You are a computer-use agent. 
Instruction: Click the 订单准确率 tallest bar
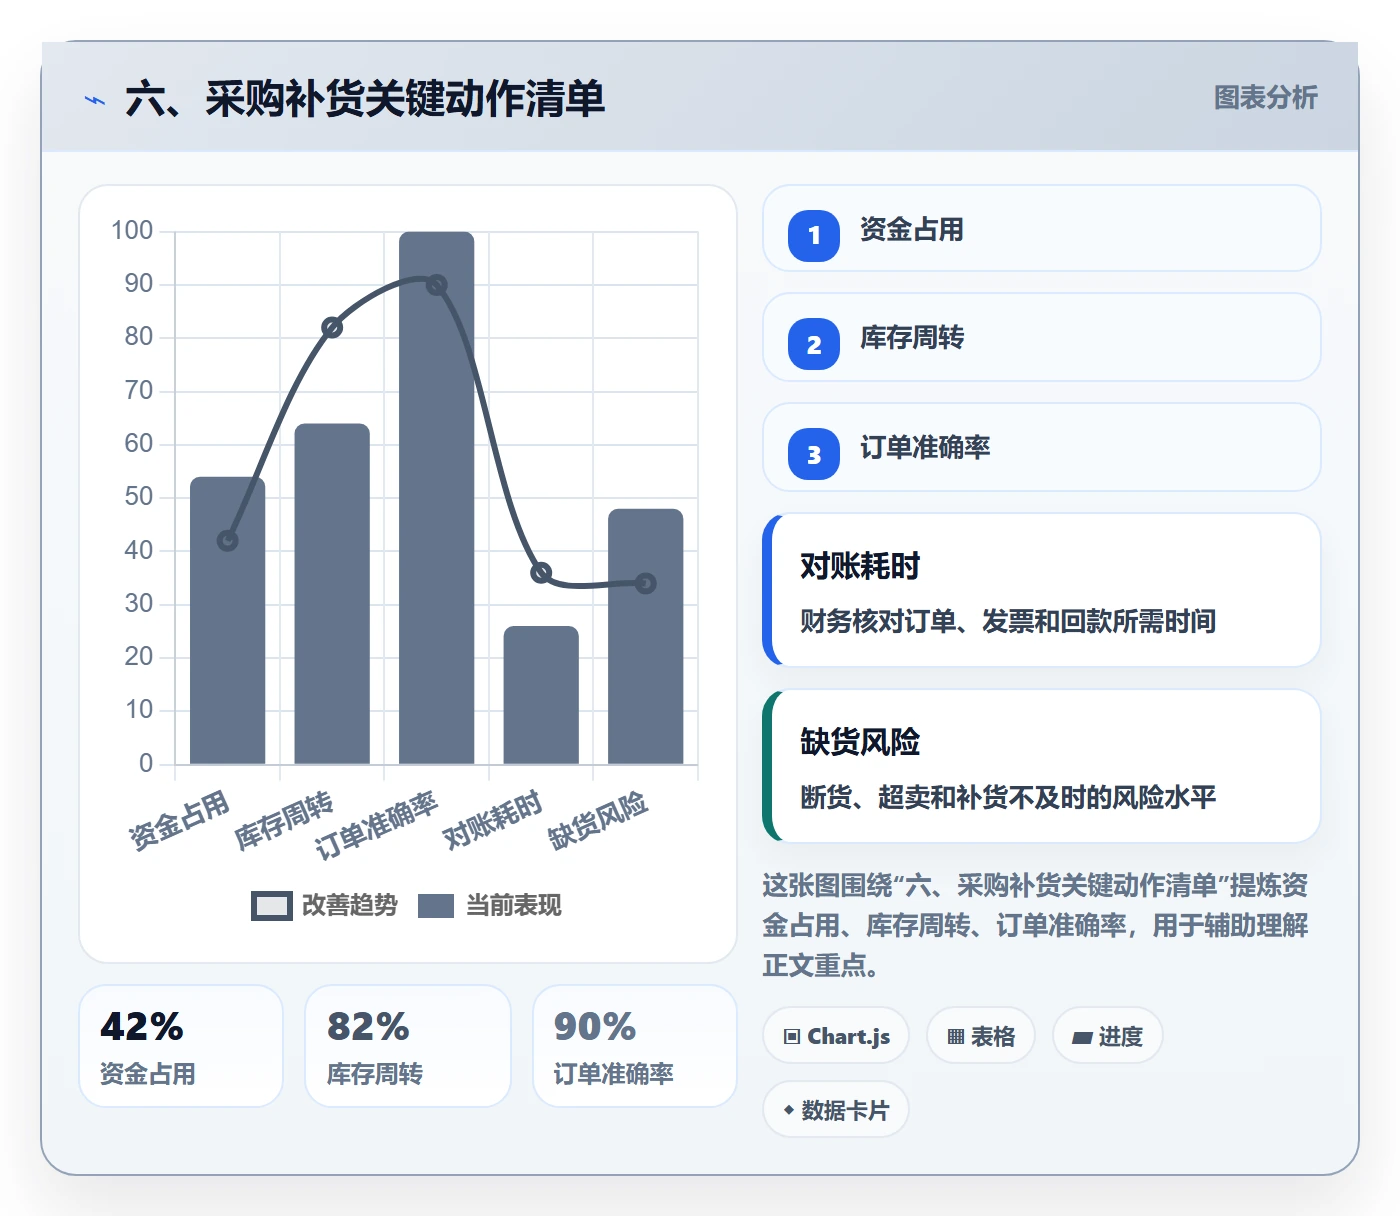437,498
